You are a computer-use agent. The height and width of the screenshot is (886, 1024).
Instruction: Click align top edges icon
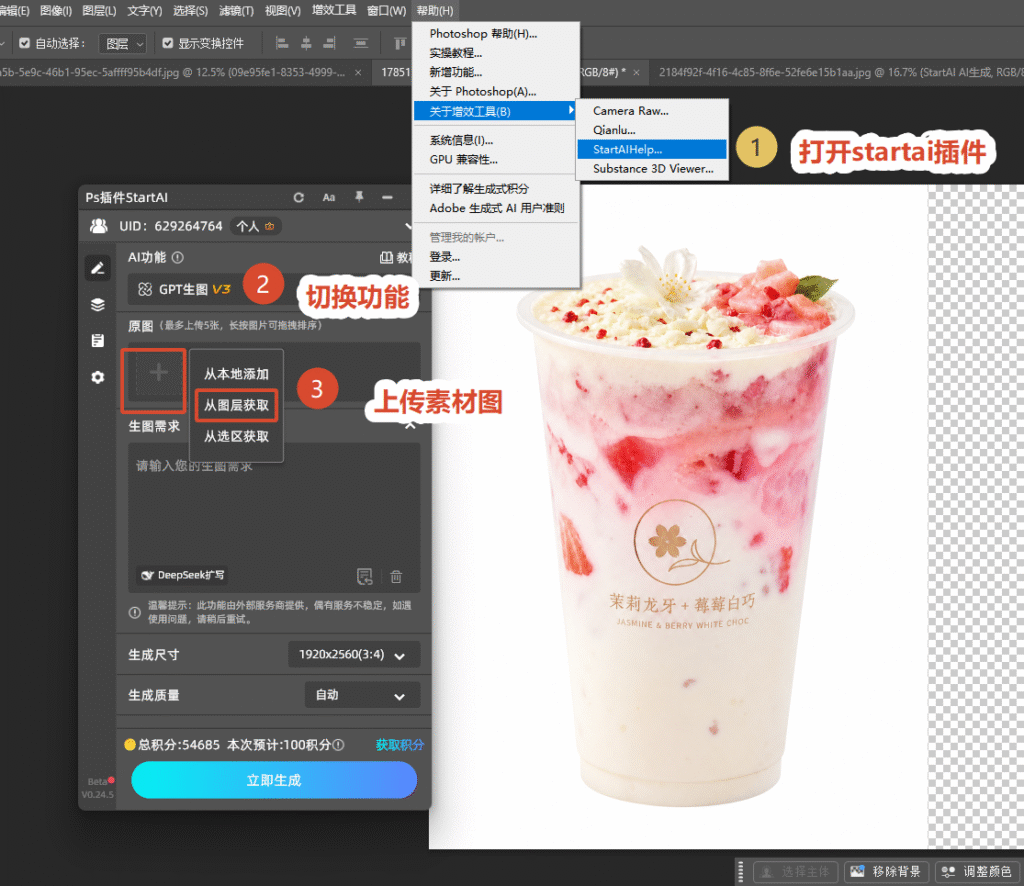[x=400, y=43]
